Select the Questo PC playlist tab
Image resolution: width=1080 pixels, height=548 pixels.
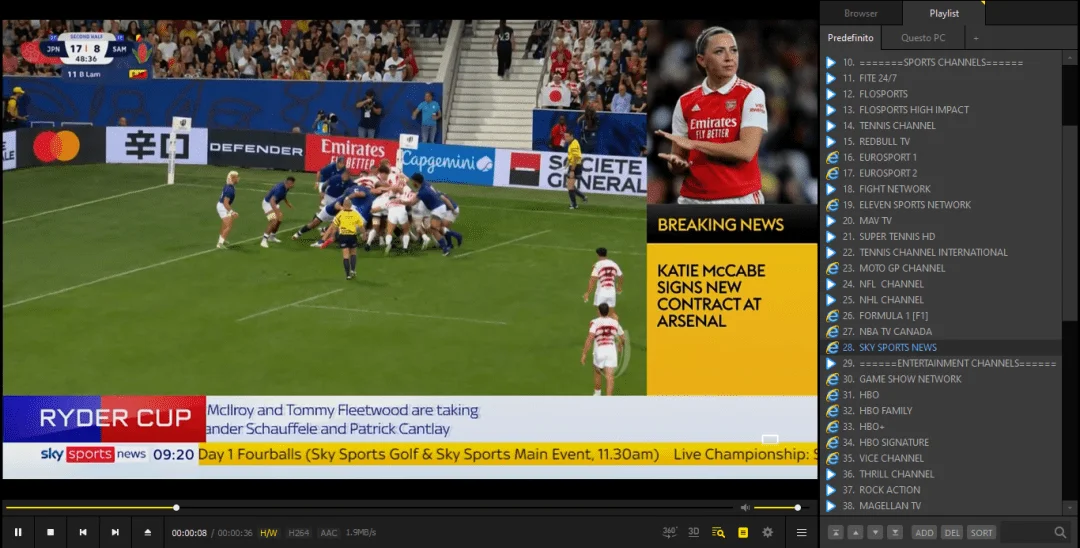[923, 38]
